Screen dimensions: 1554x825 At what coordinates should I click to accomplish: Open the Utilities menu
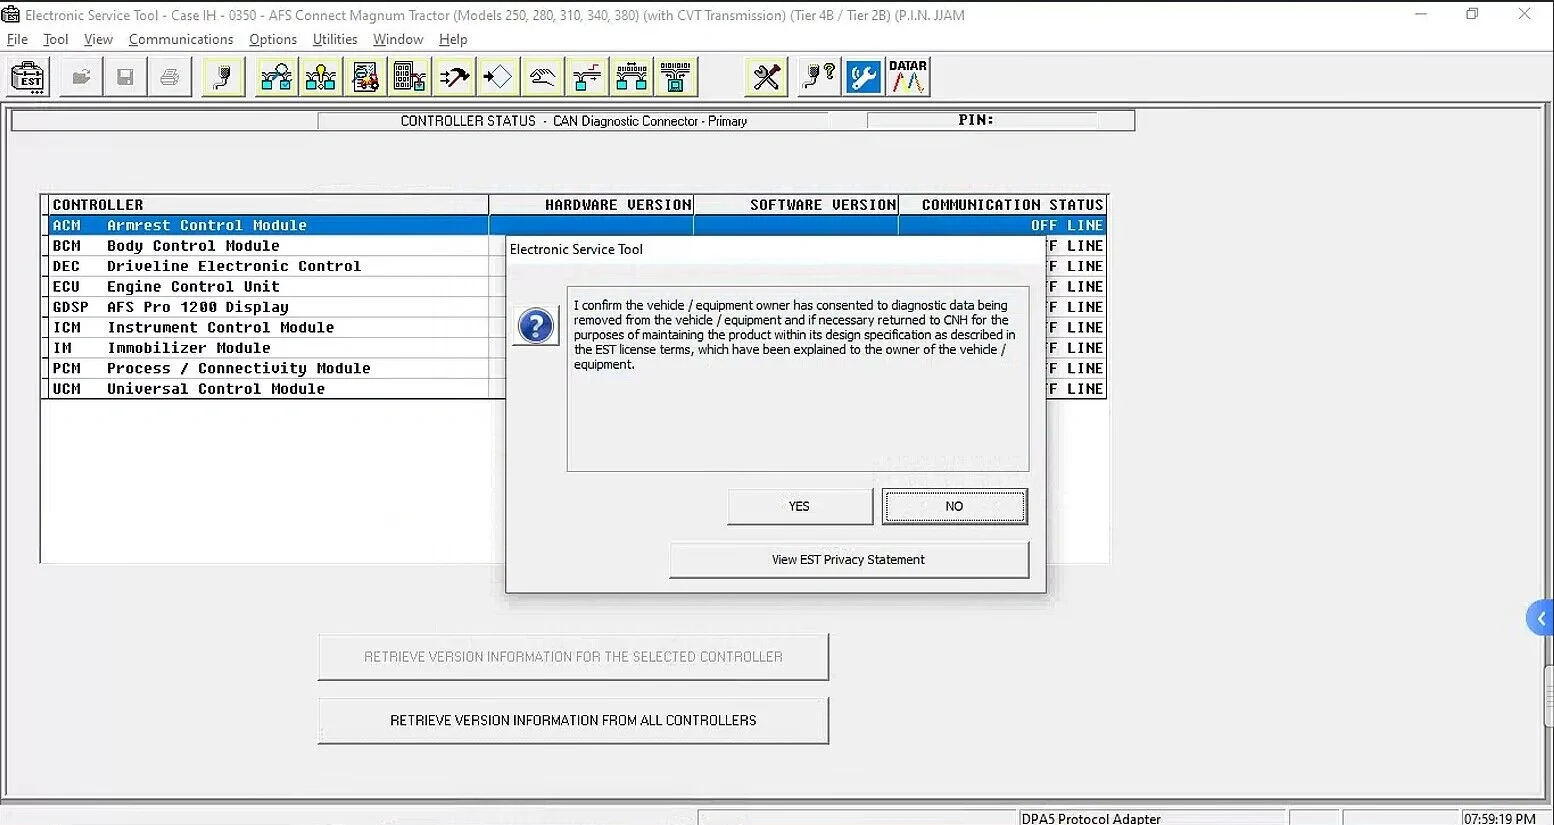tap(335, 39)
